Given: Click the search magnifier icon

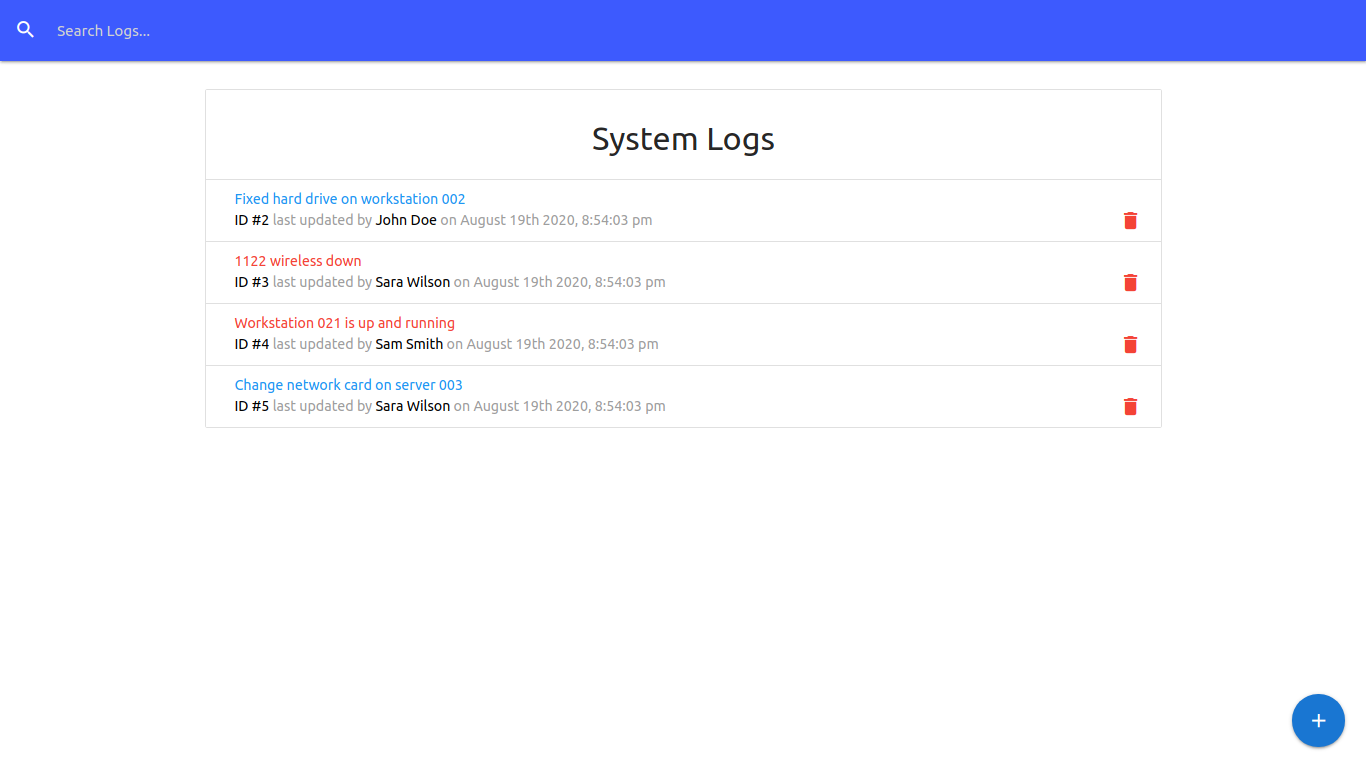Looking at the screenshot, I should 26,30.
